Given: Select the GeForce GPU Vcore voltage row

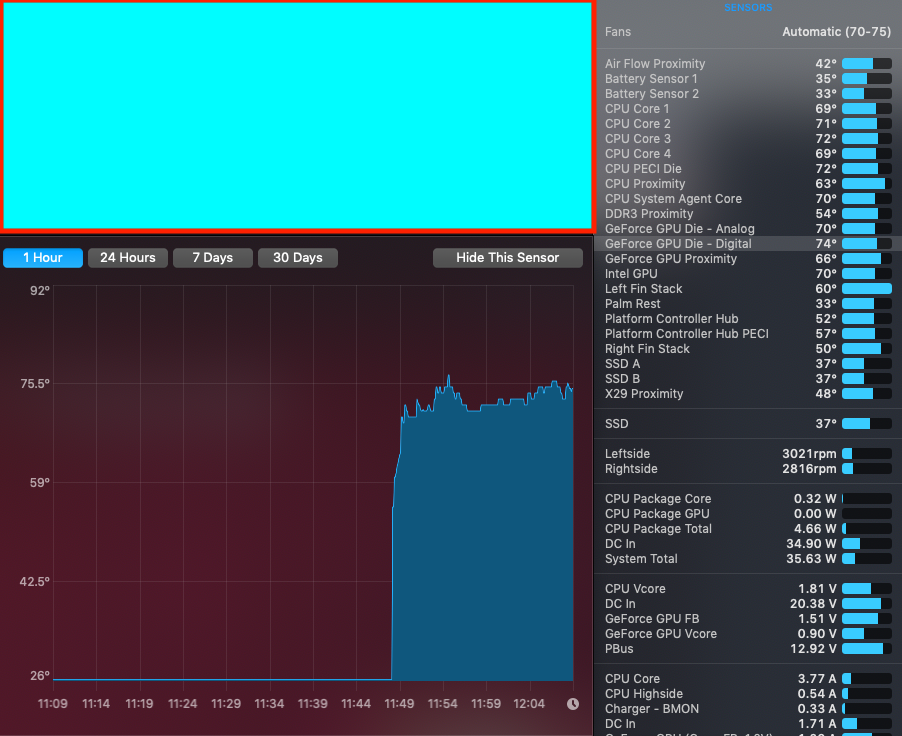Looking at the screenshot, I should (748, 634).
